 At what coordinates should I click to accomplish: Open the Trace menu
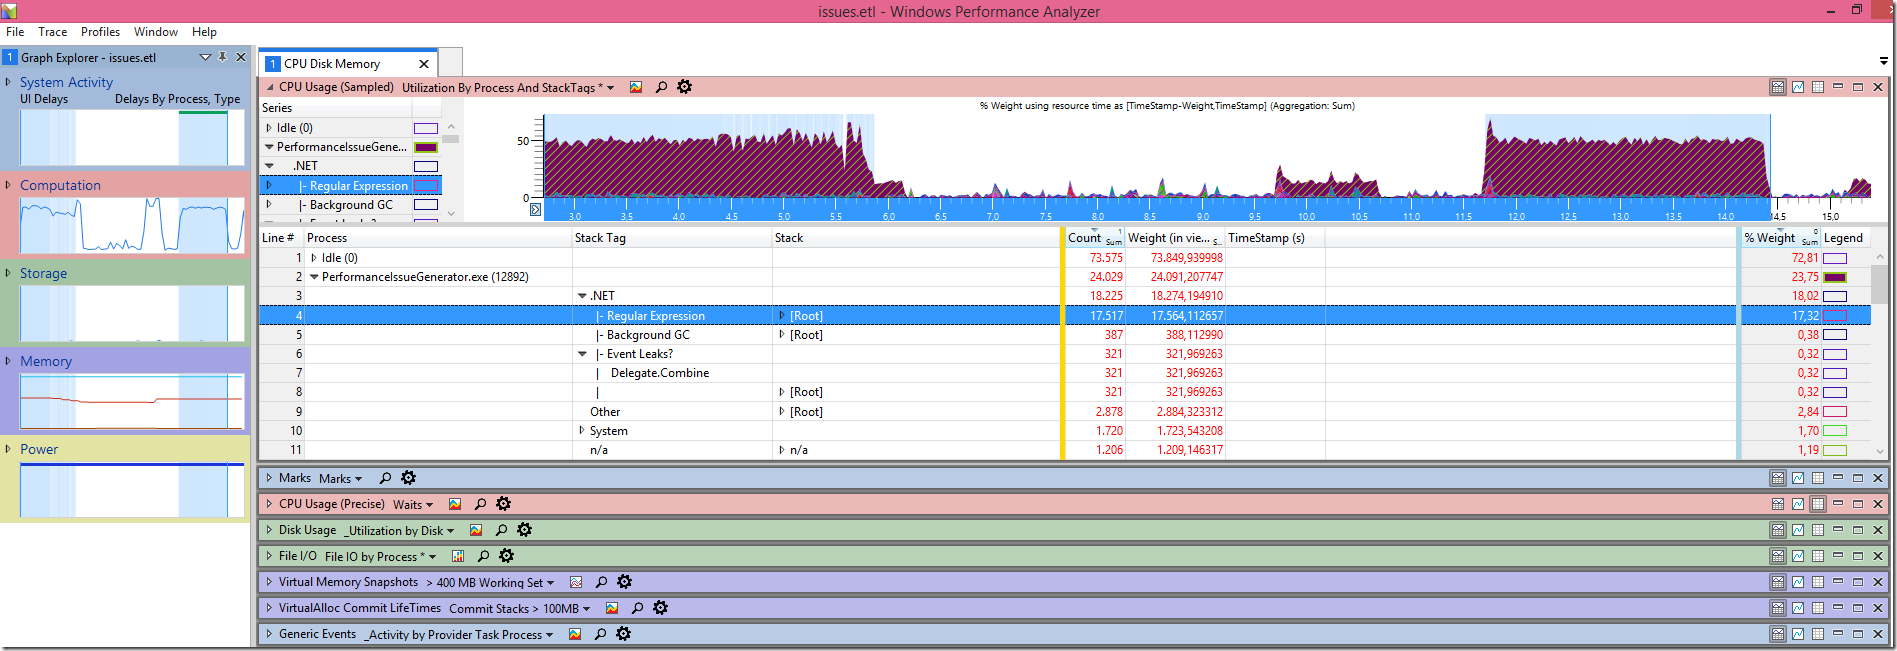53,32
